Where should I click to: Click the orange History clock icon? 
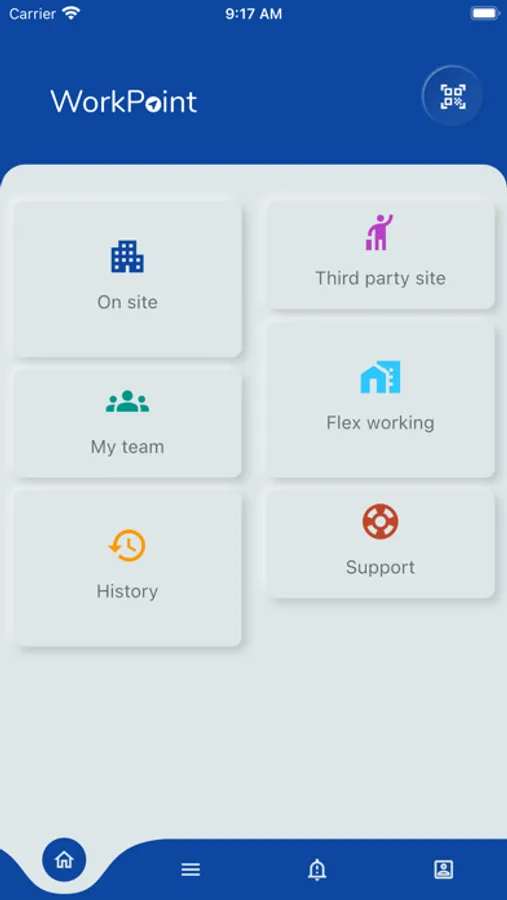click(127, 545)
